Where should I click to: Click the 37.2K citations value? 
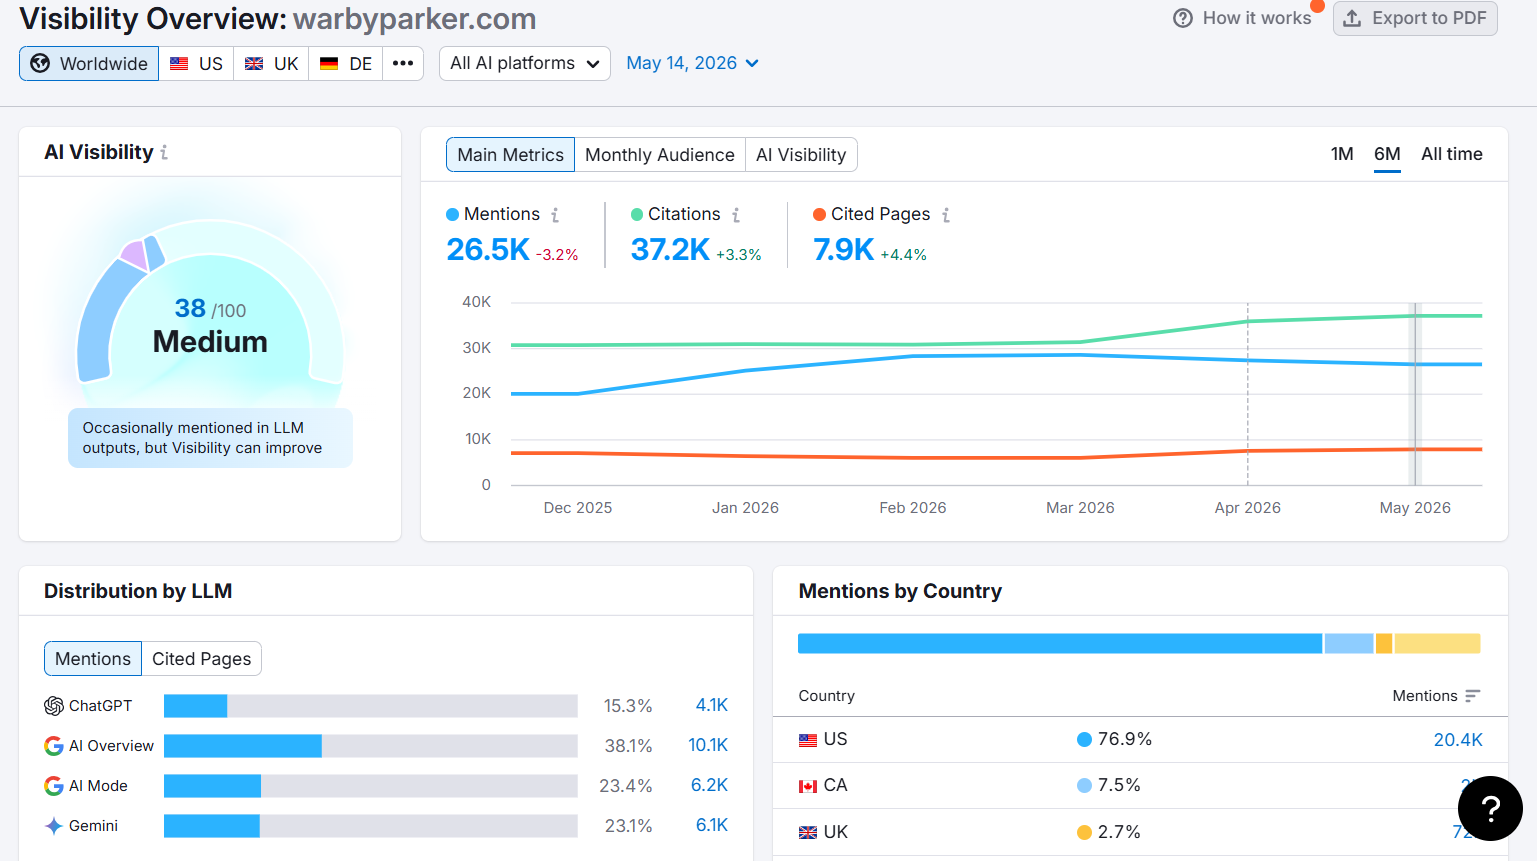(670, 249)
